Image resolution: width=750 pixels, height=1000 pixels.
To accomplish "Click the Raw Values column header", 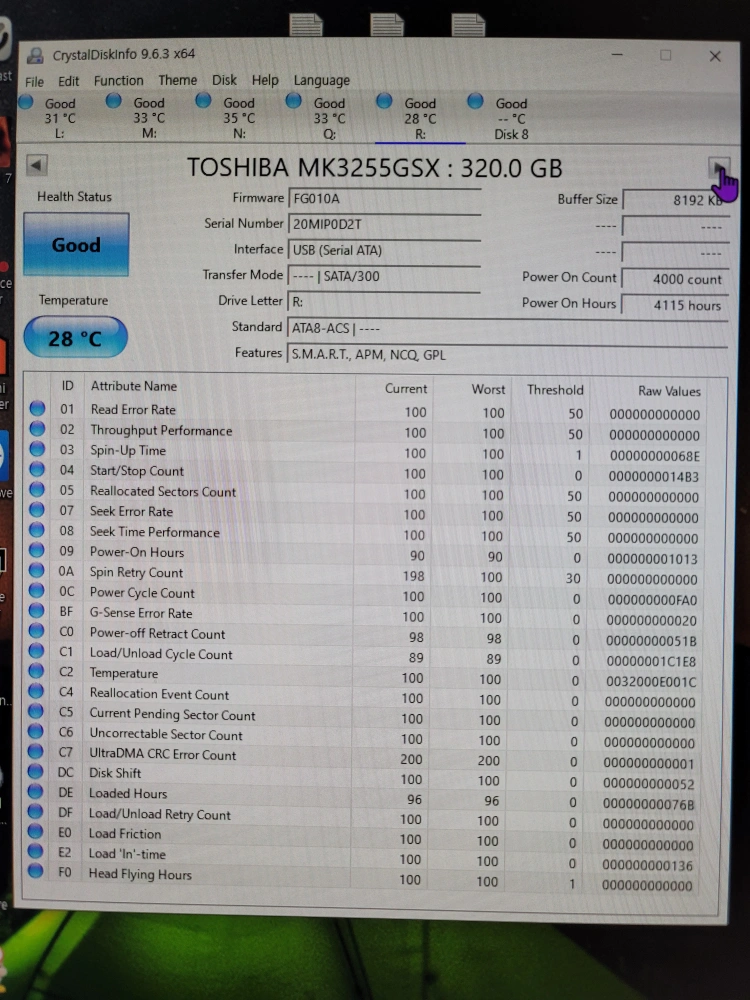I will click(x=669, y=392).
